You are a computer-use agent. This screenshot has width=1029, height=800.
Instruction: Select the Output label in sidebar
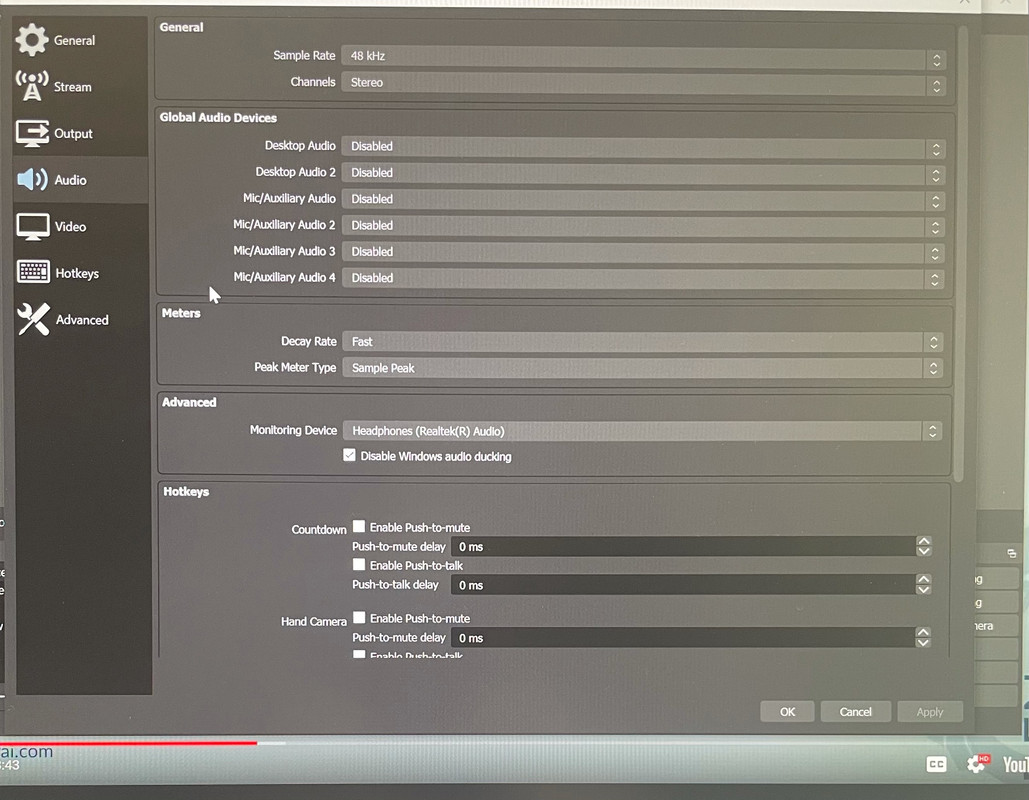tap(74, 133)
